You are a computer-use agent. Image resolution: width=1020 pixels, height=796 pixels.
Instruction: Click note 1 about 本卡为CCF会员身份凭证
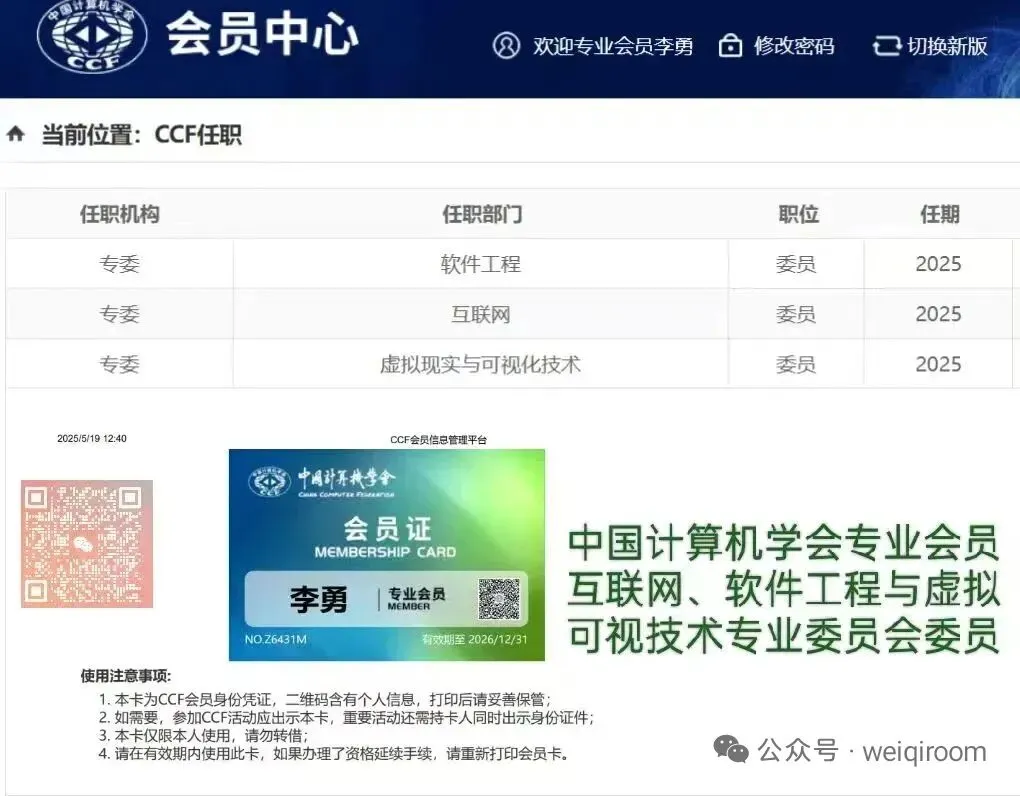point(325,700)
